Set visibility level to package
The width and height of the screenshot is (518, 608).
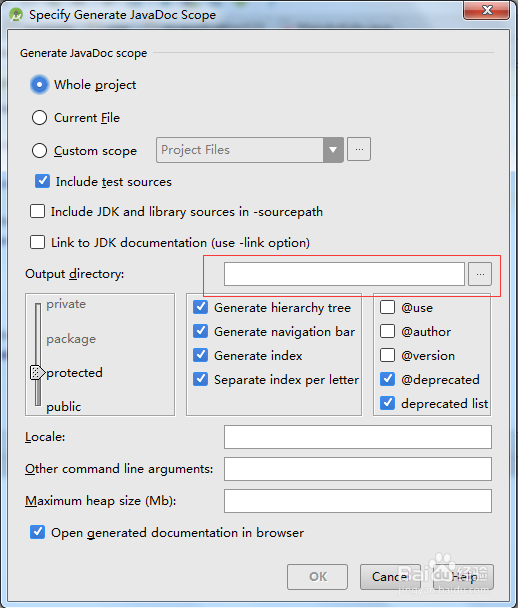pos(71,339)
